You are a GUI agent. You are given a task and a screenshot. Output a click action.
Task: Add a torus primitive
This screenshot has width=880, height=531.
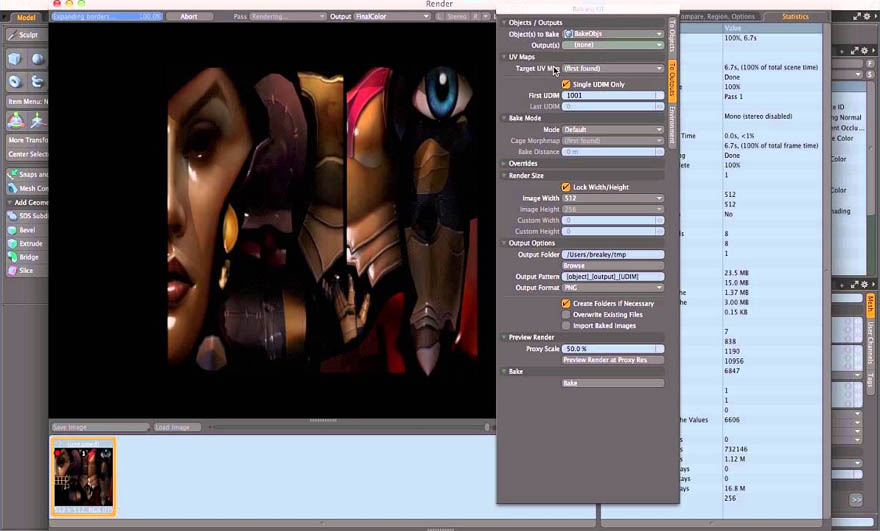pyautogui.click(x=15, y=81)
